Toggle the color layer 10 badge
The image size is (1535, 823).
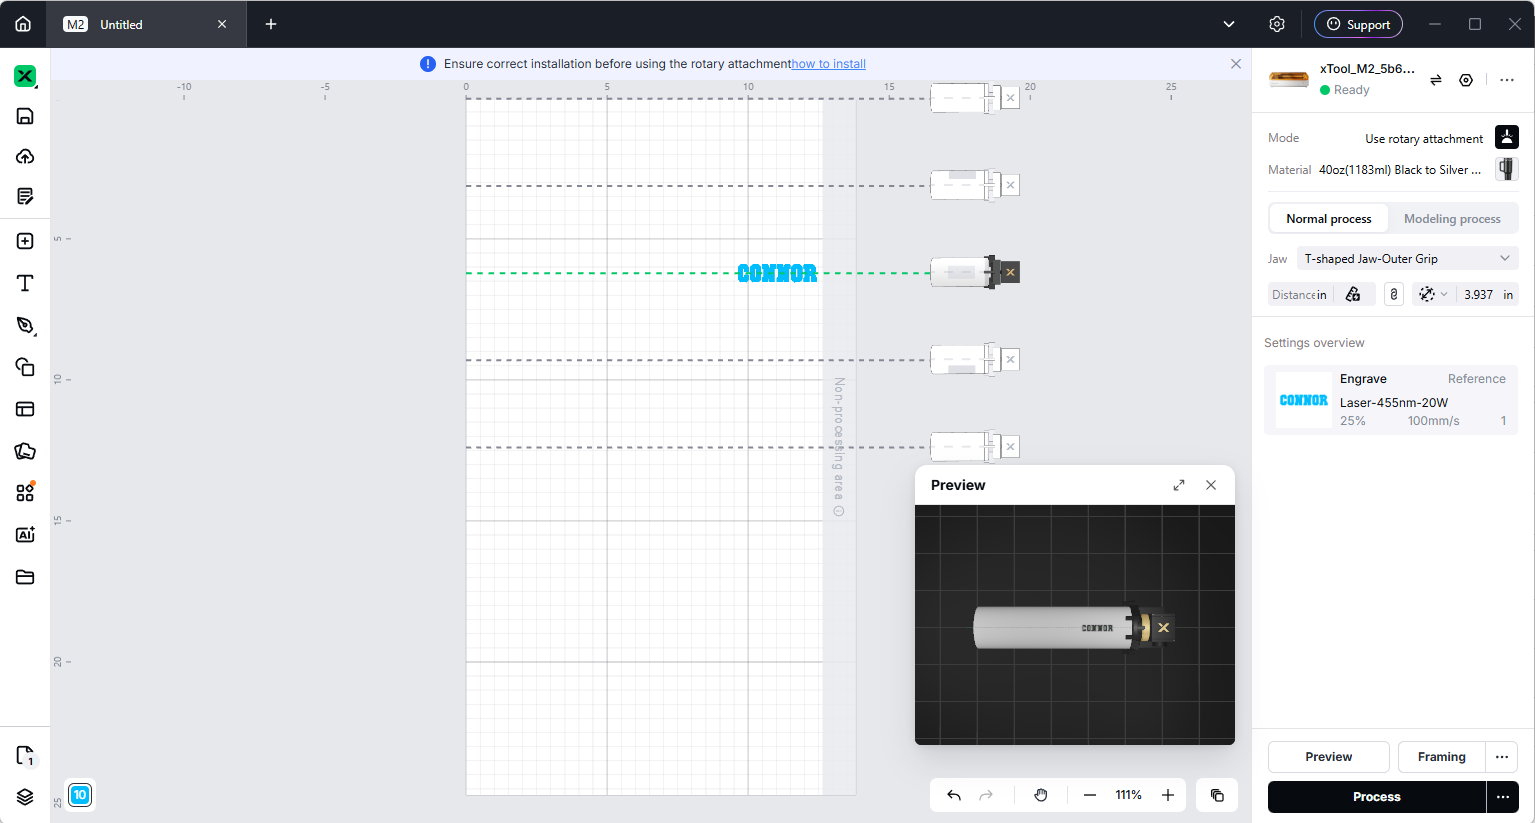click(x=80, y=795)
